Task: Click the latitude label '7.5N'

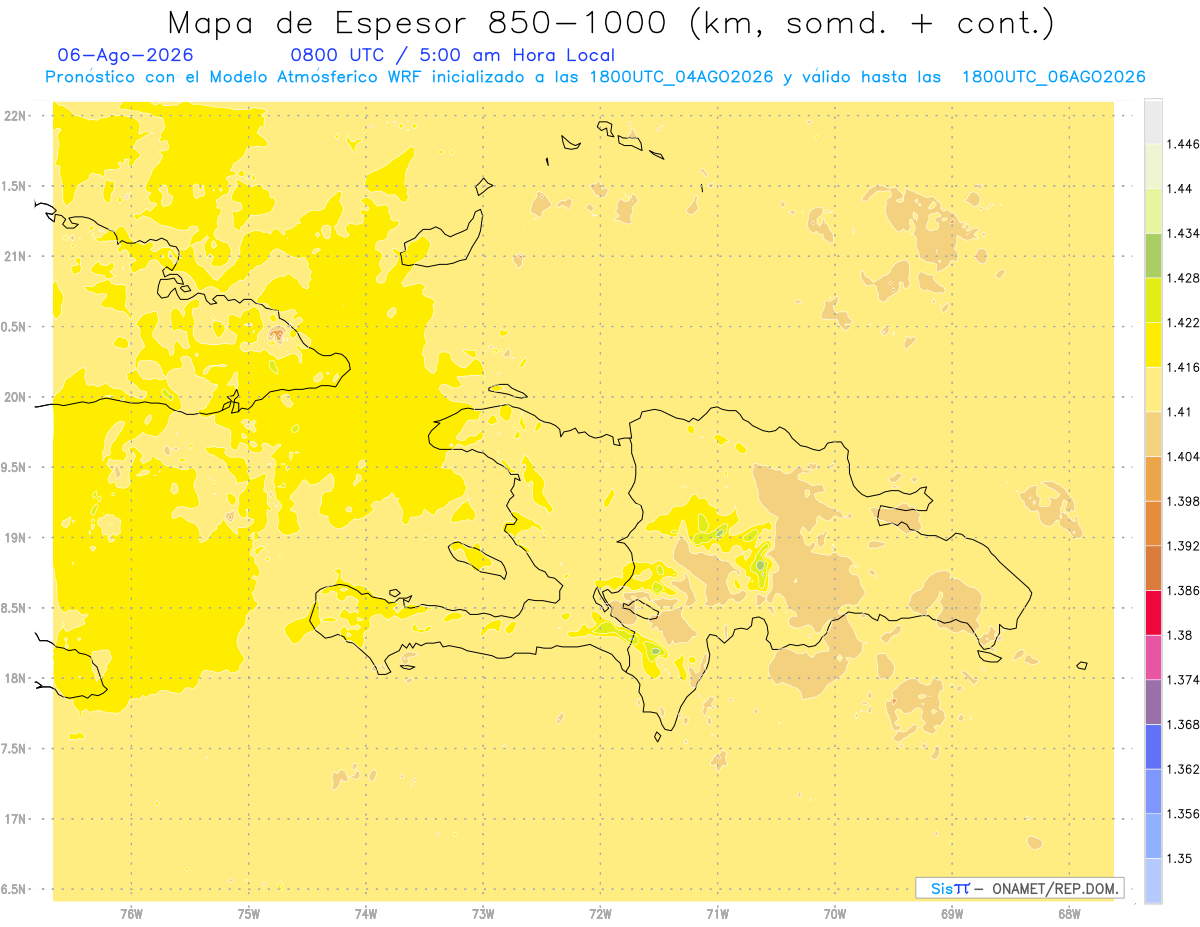Action: (15, 749)
